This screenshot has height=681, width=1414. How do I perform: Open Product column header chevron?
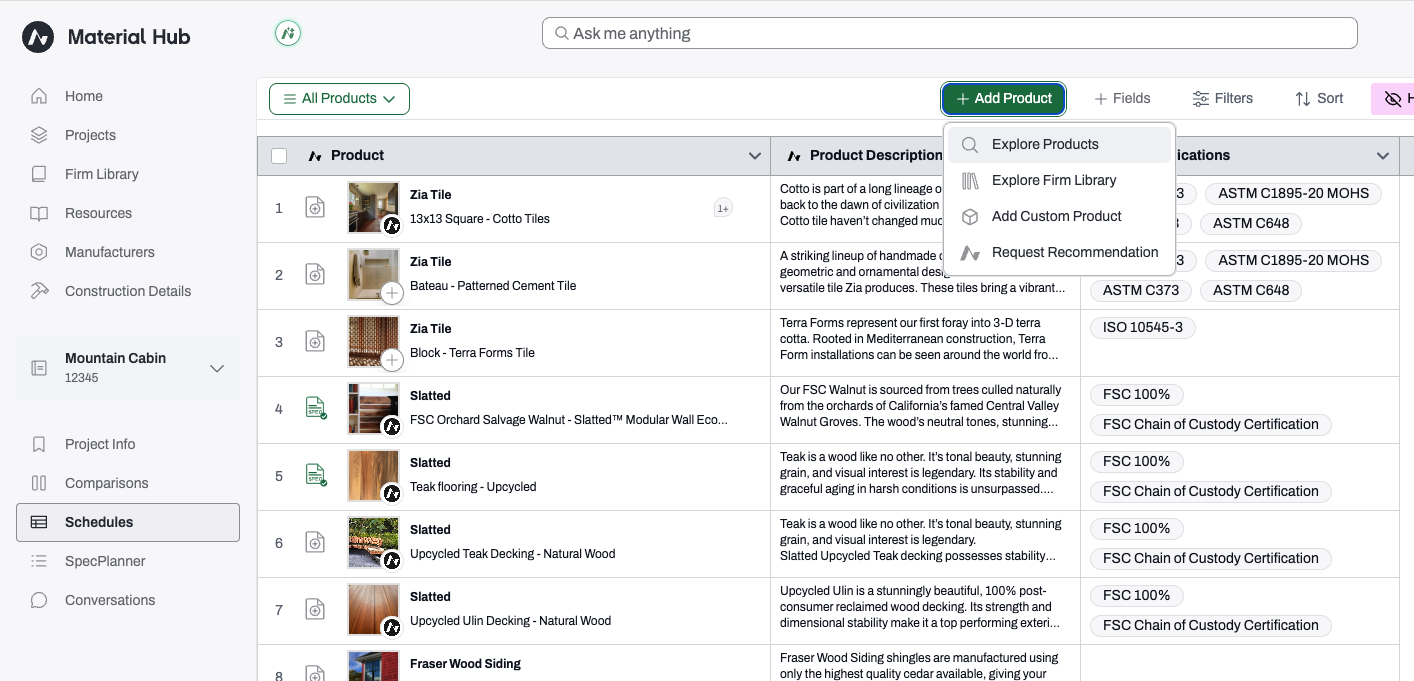tap(755, 156)
